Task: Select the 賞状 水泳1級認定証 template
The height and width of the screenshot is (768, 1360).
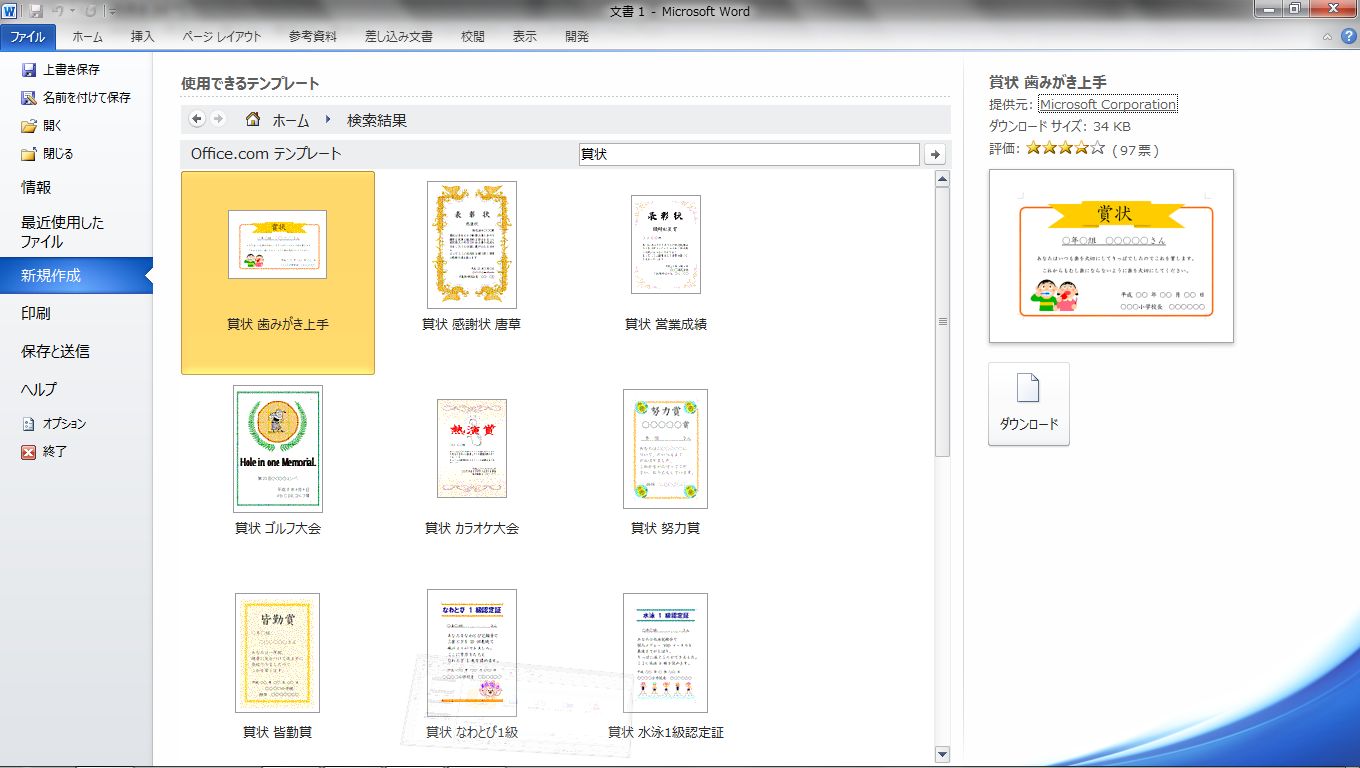Action: (666, 666)
